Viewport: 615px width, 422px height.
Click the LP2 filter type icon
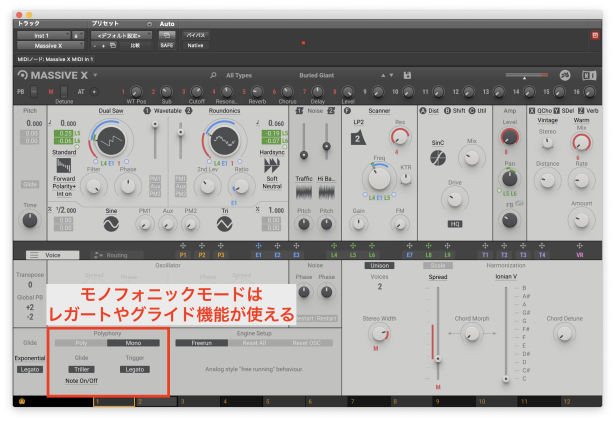[x=357, y=137]
